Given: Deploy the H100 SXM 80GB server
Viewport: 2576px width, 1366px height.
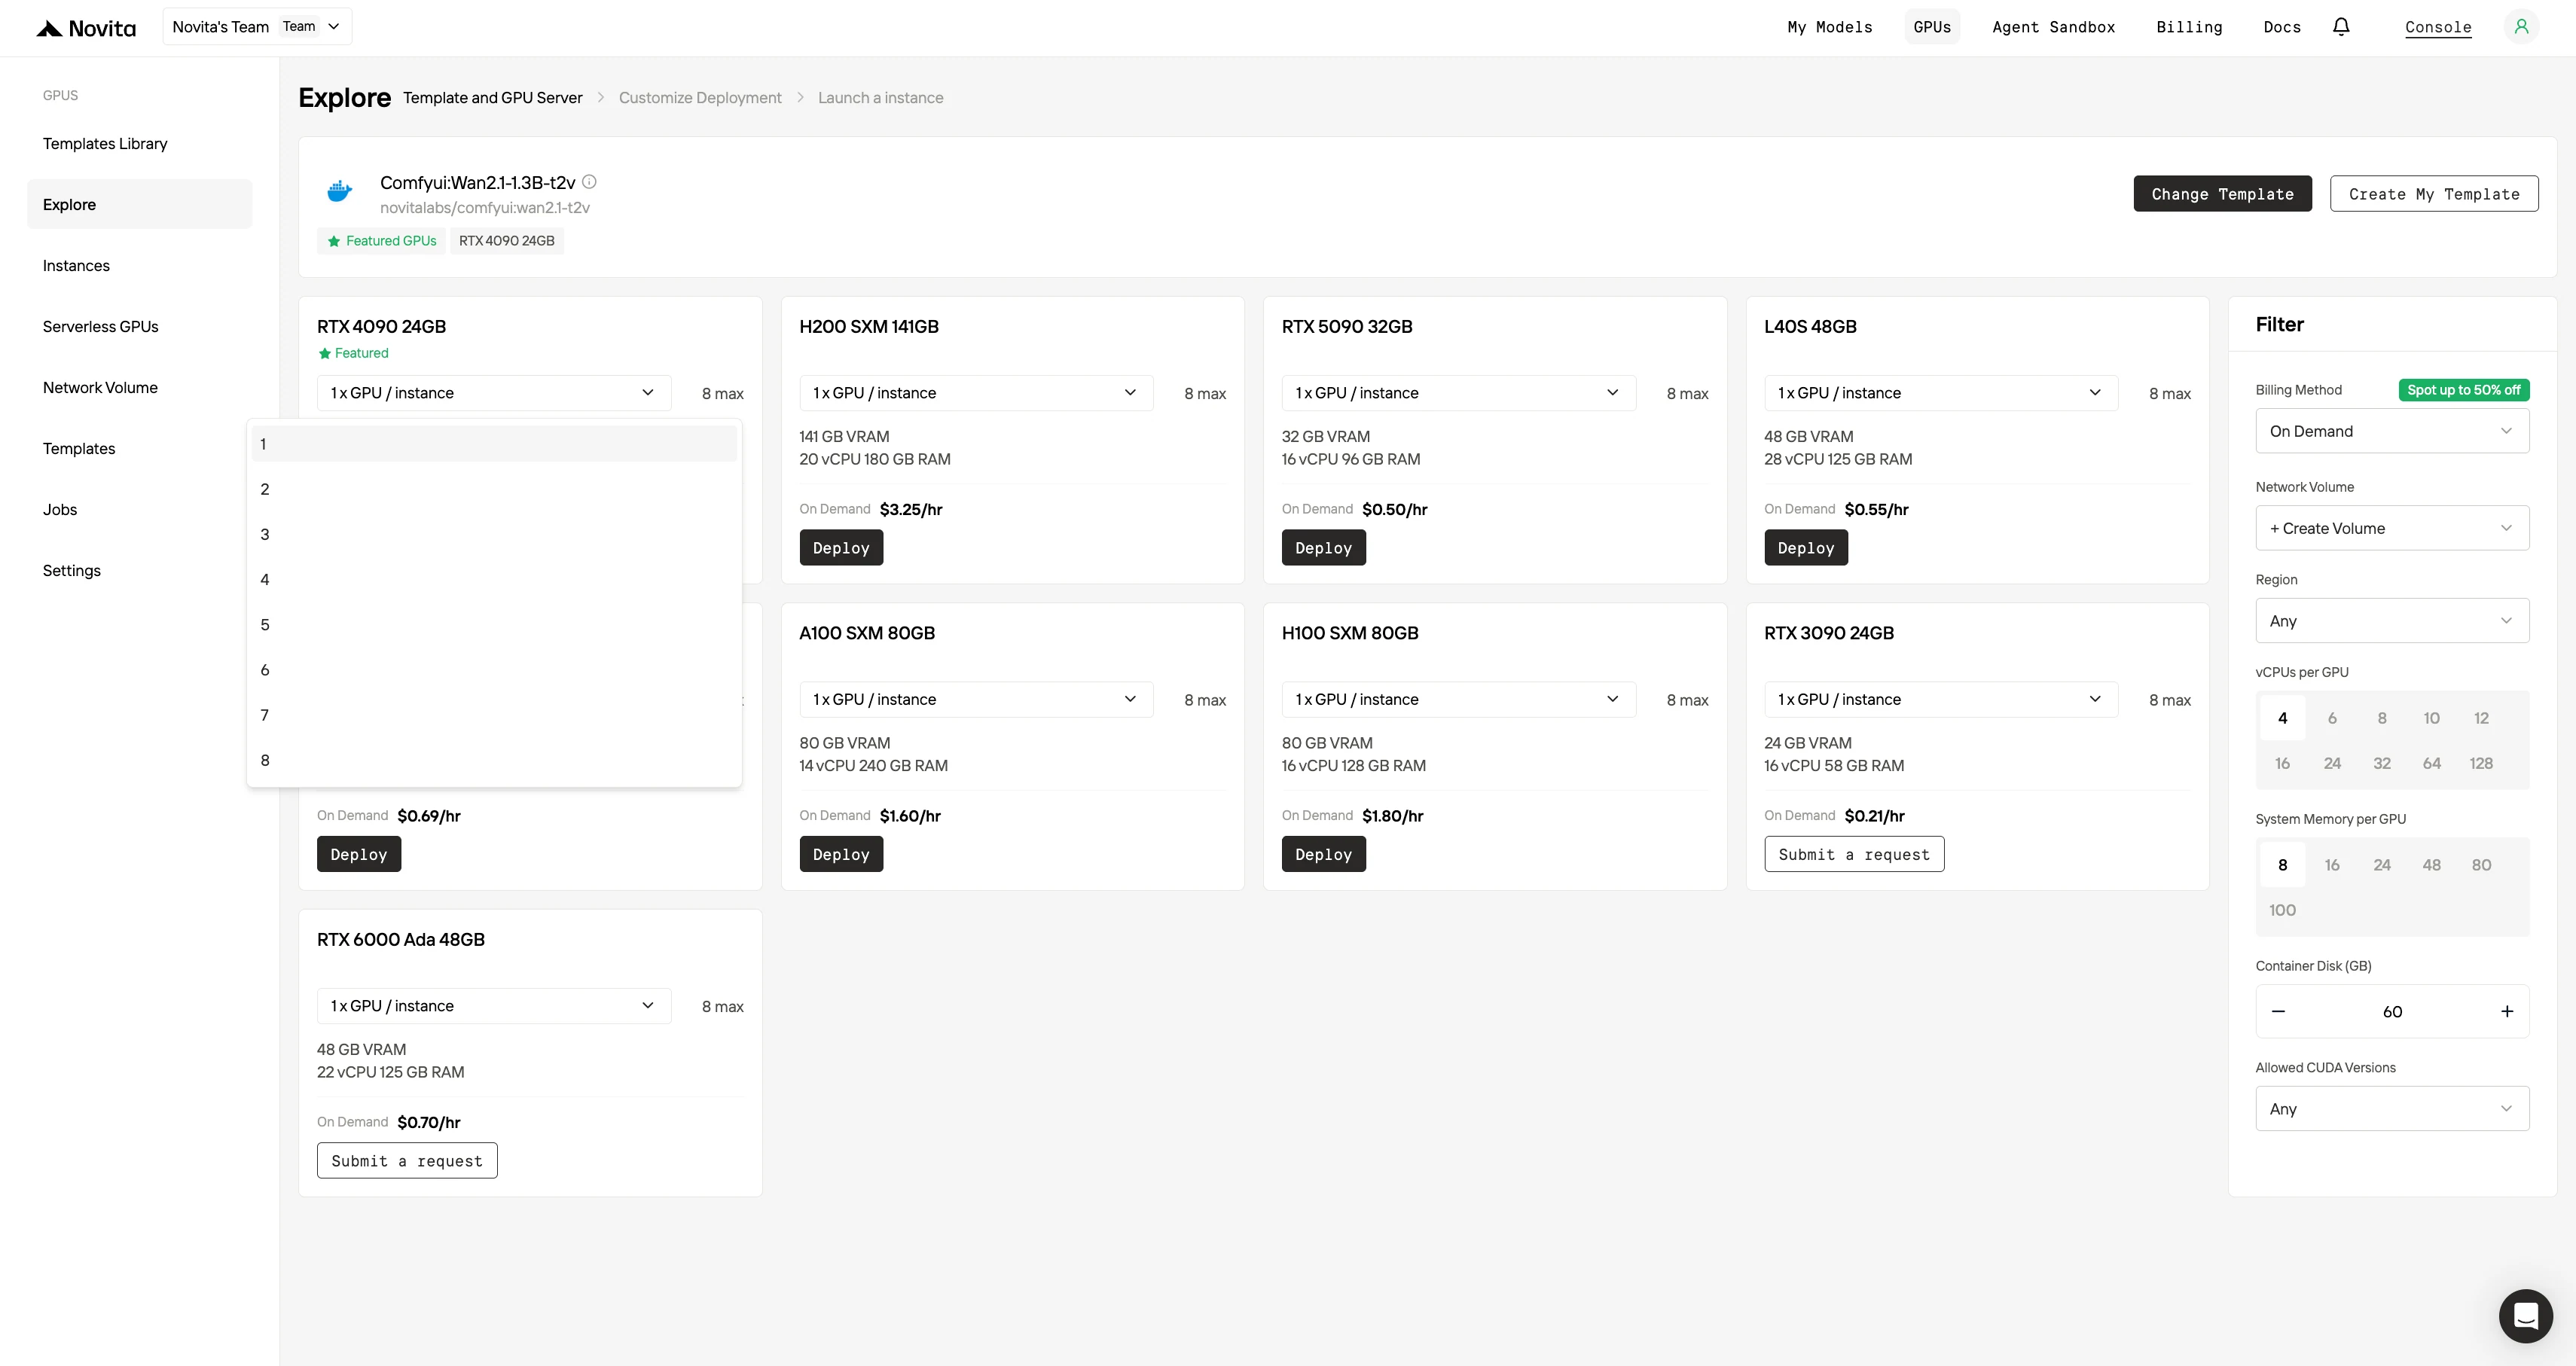Looking at the screenshot, I should pyautogui.click(x=1323, y=855).
